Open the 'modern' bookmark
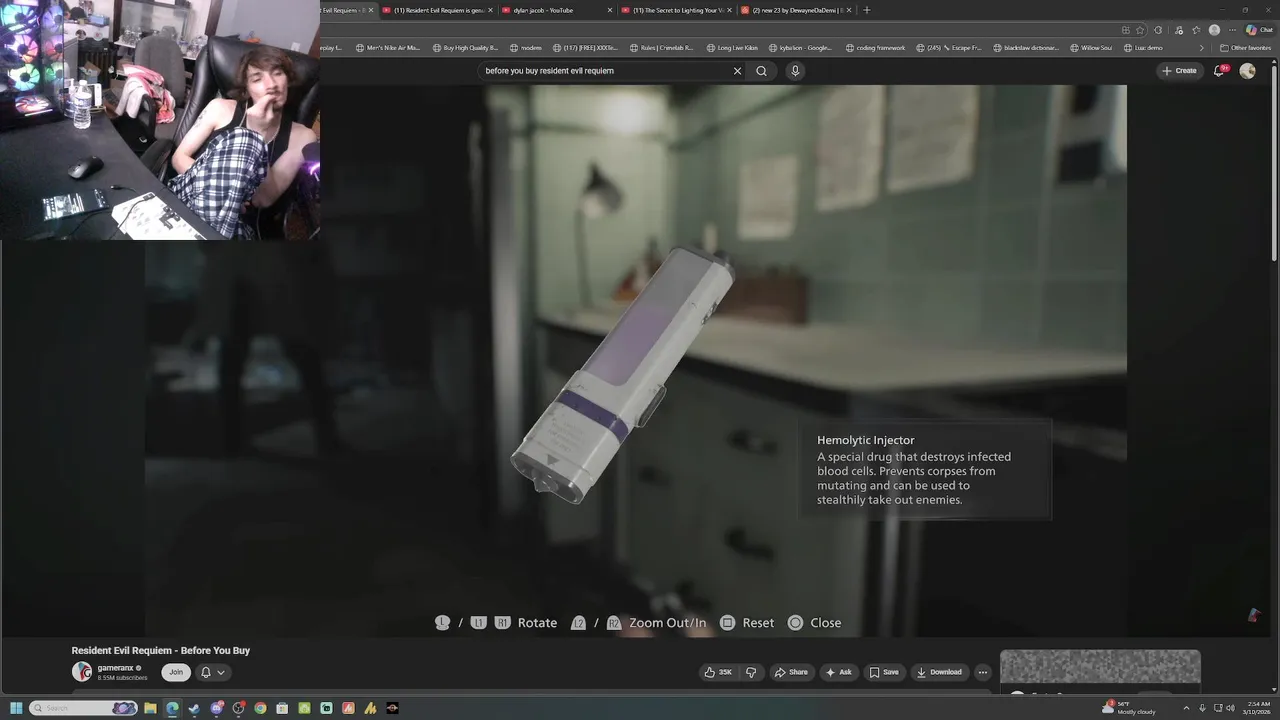The width and height of the screenshot is (1280, 720). [526, 48]
